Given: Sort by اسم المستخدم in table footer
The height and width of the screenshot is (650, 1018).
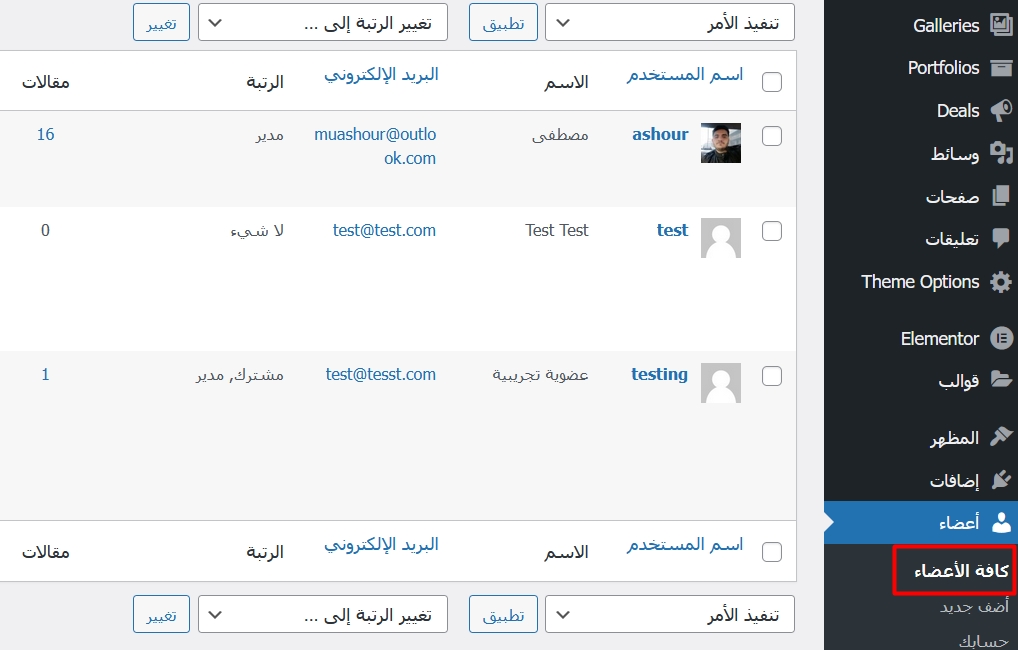Looking at the screenshot, I should coord(684,545).
